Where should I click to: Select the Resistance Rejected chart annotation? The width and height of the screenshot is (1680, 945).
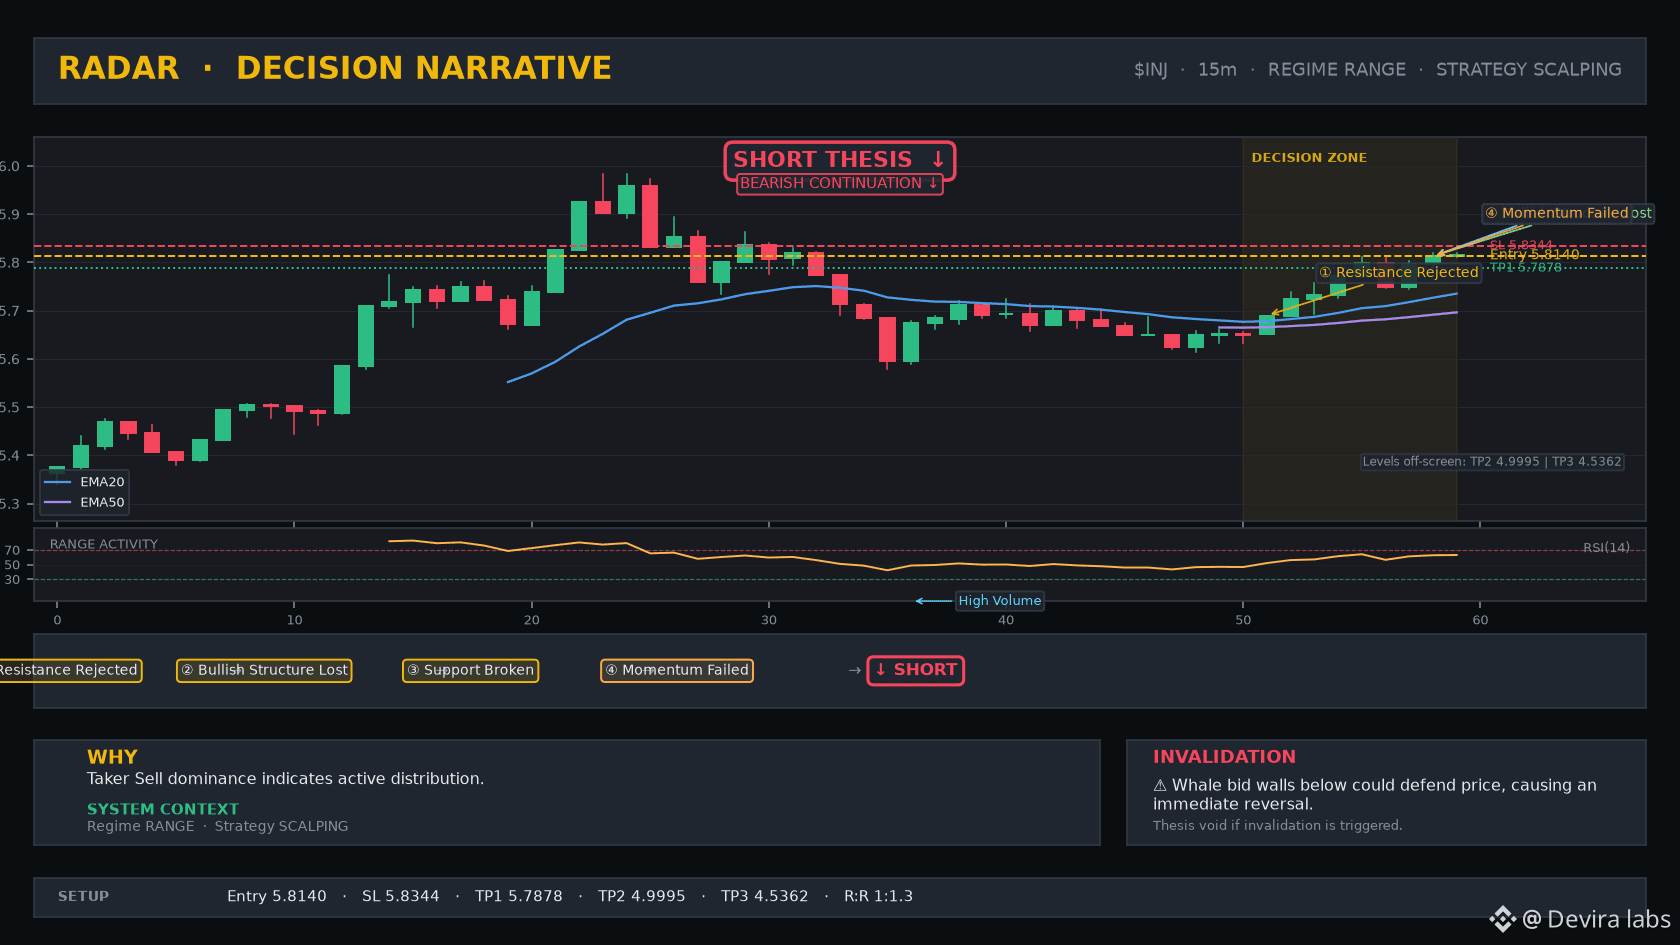(1398, 272)
